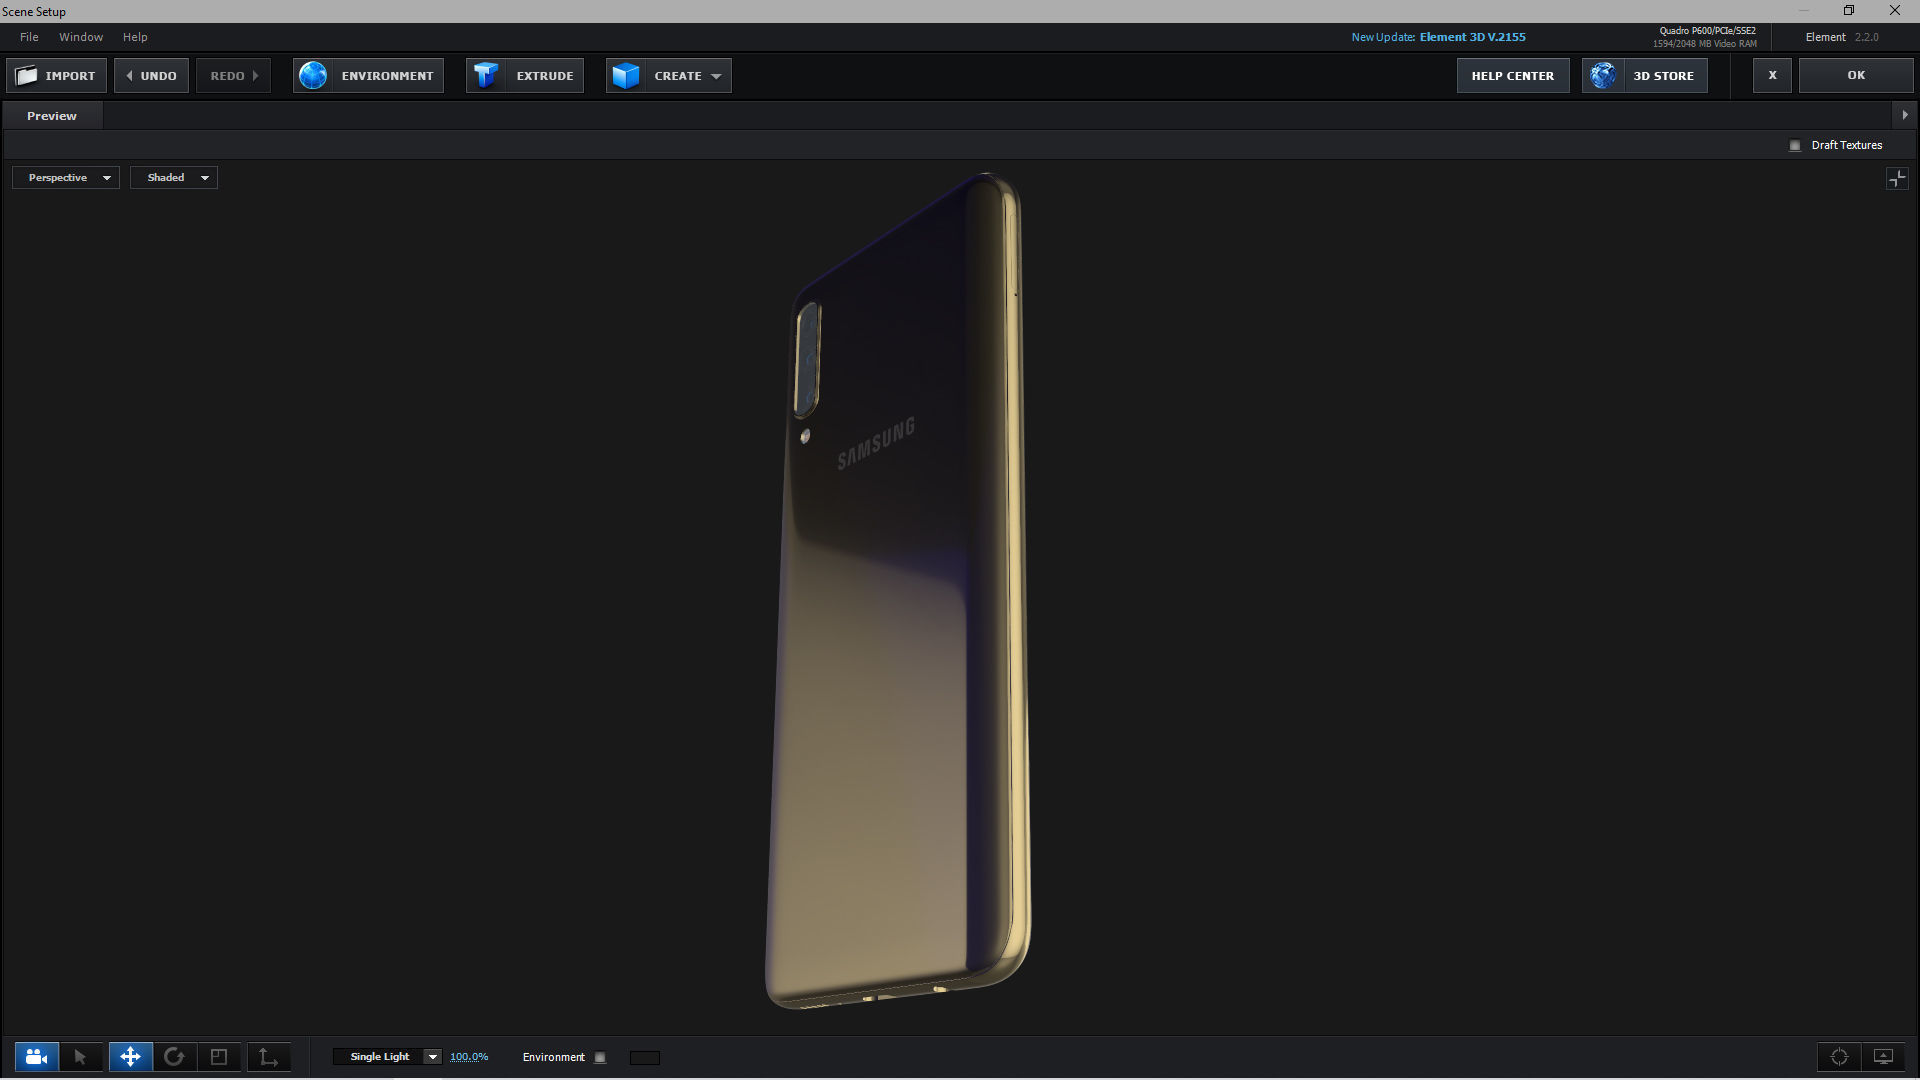
Task: Expand panel using top-right arrow
Action: (x=1904, y=115)
